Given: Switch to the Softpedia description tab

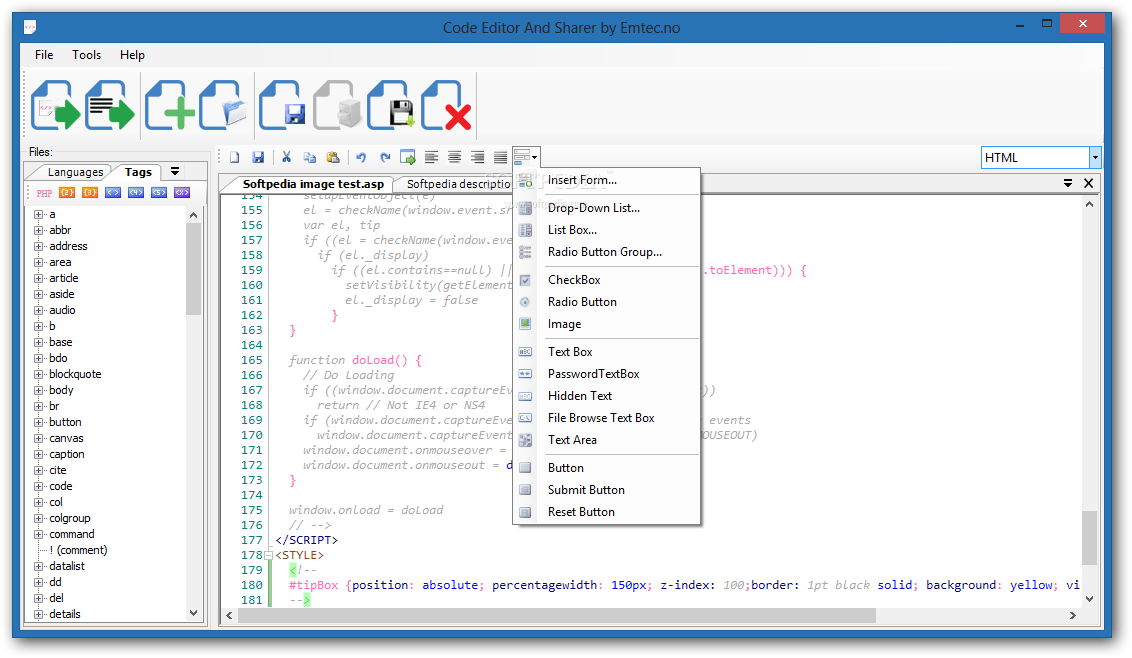Looking at the screenshot, I should click(458, 184).
